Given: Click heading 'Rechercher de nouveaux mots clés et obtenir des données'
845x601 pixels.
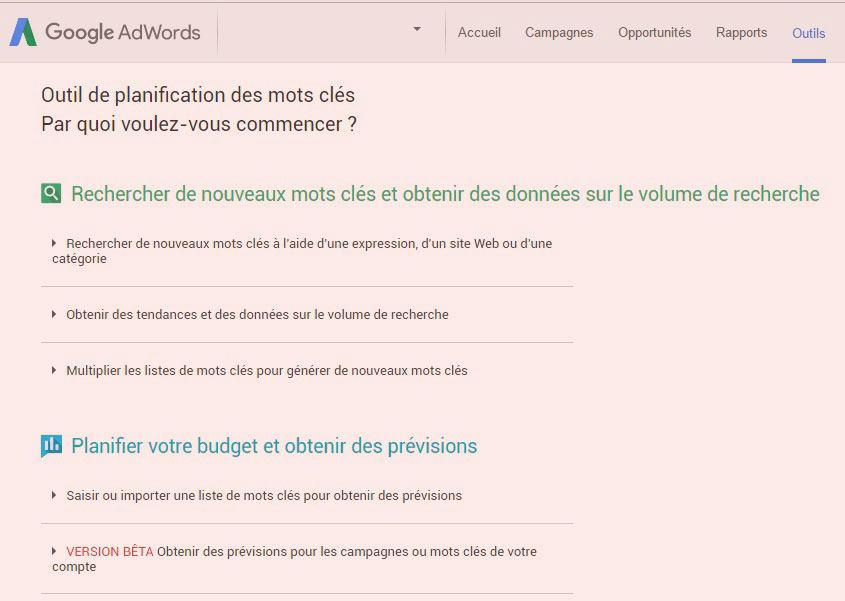Looking at the screenshot, I should (x=445, y=194).
